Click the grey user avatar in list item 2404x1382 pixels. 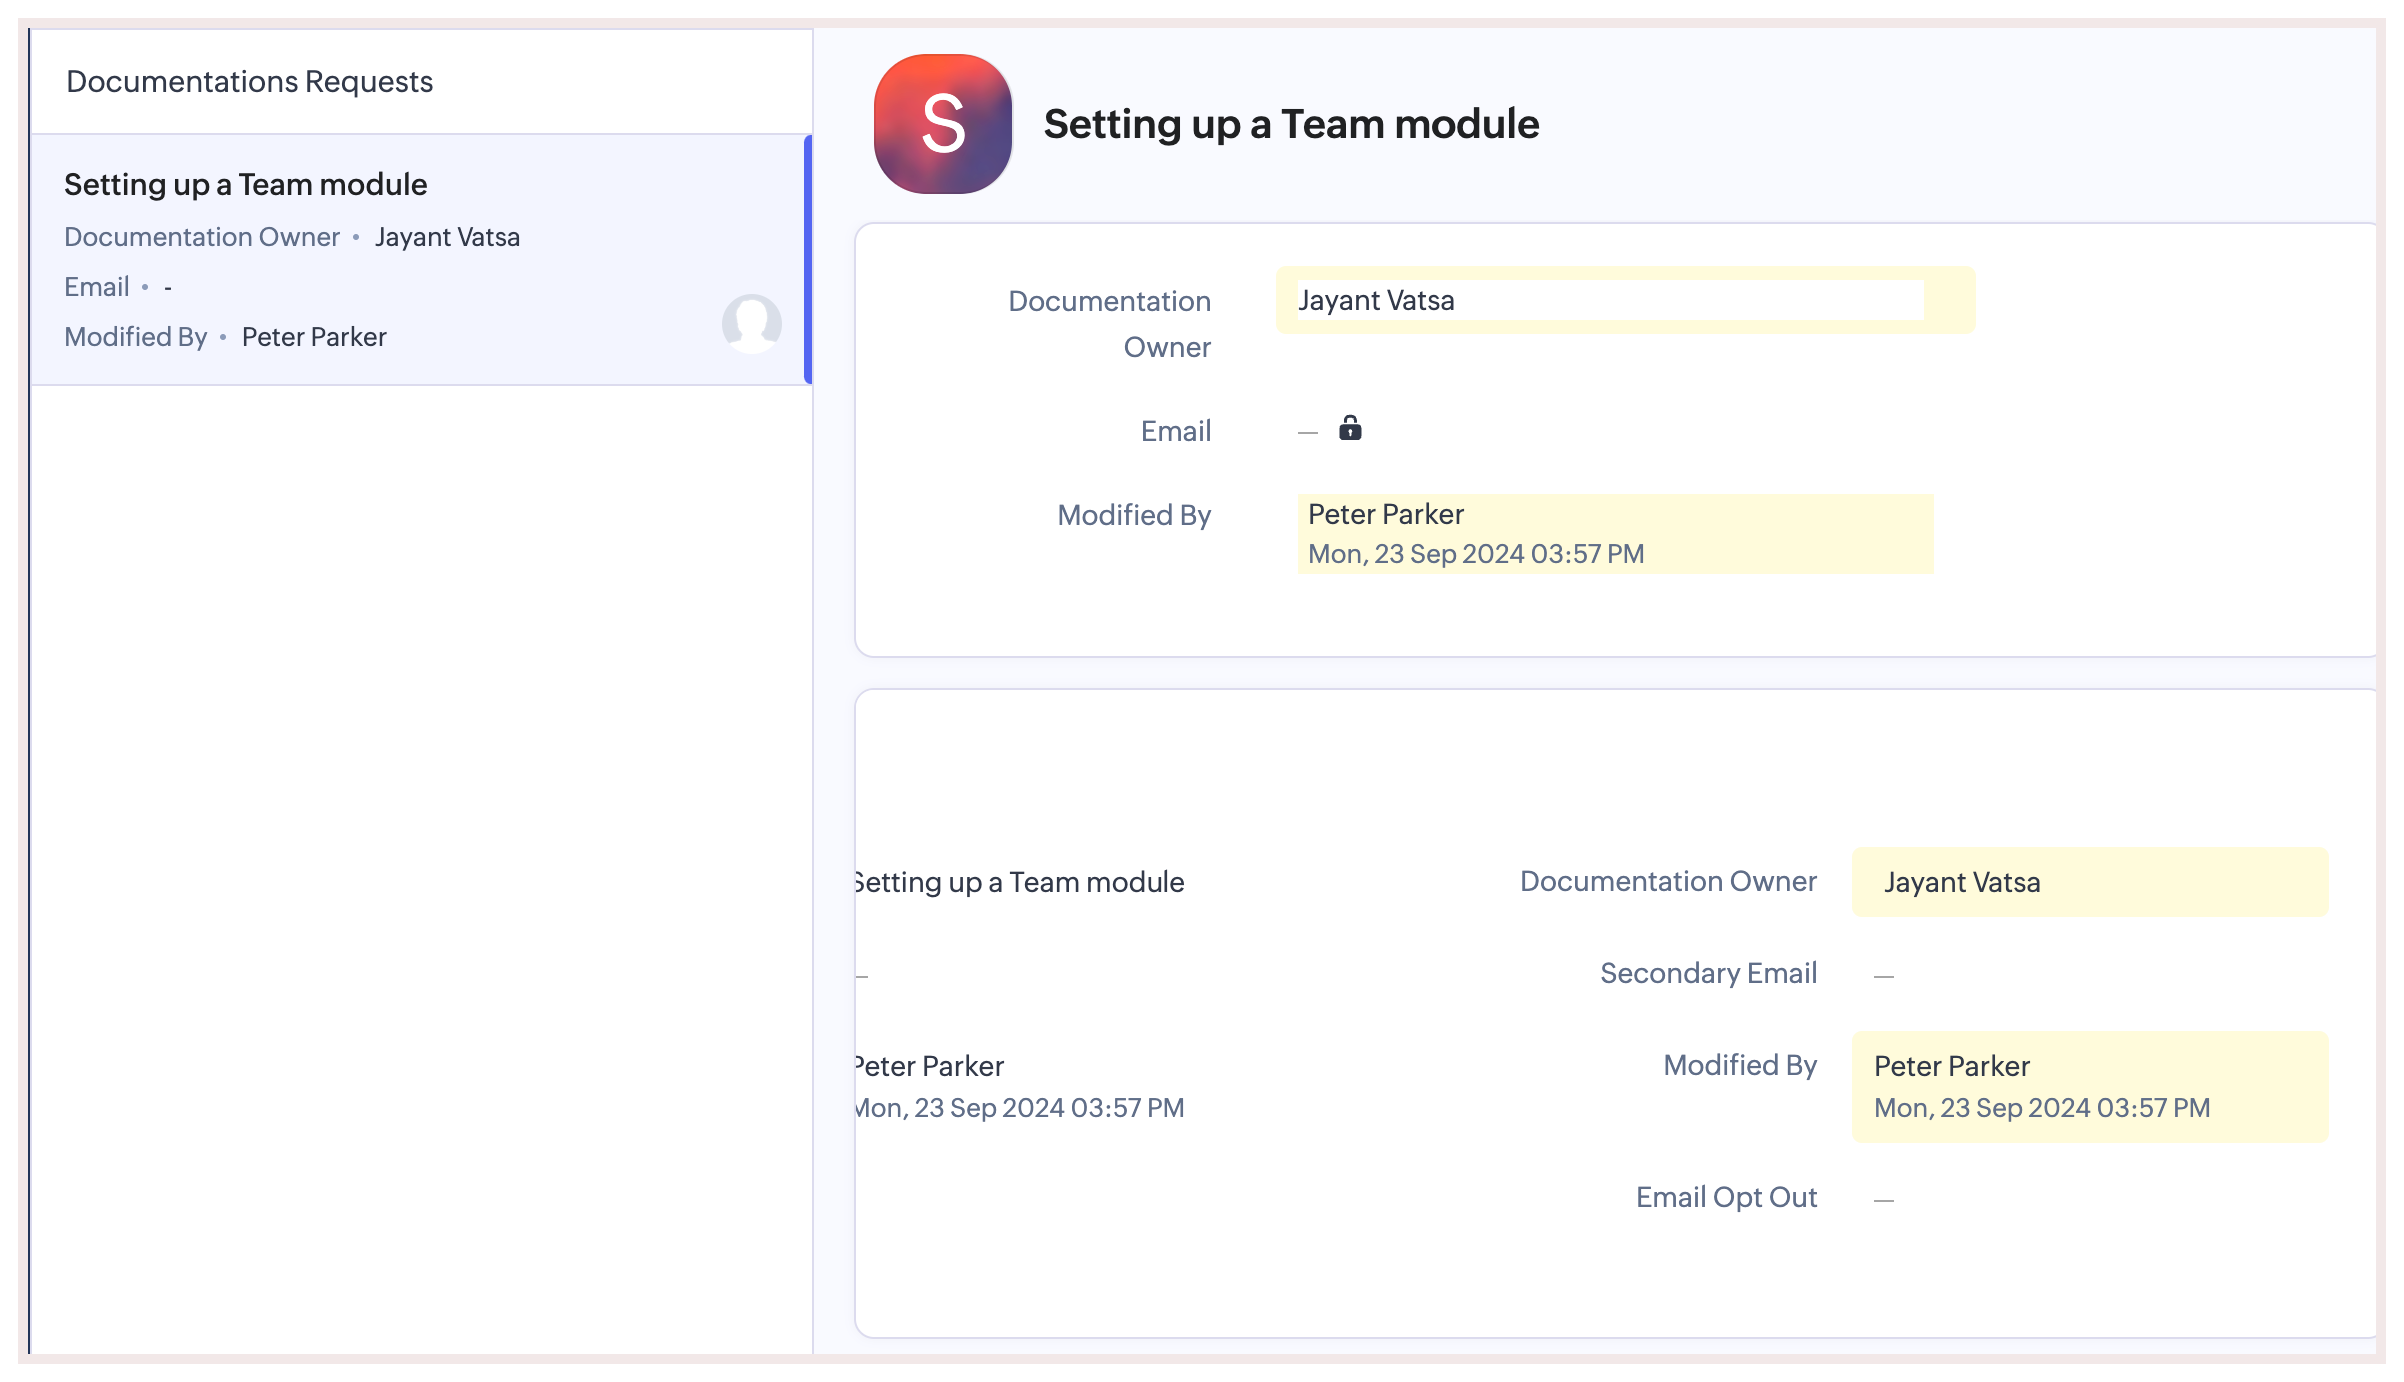pos(751,322)
